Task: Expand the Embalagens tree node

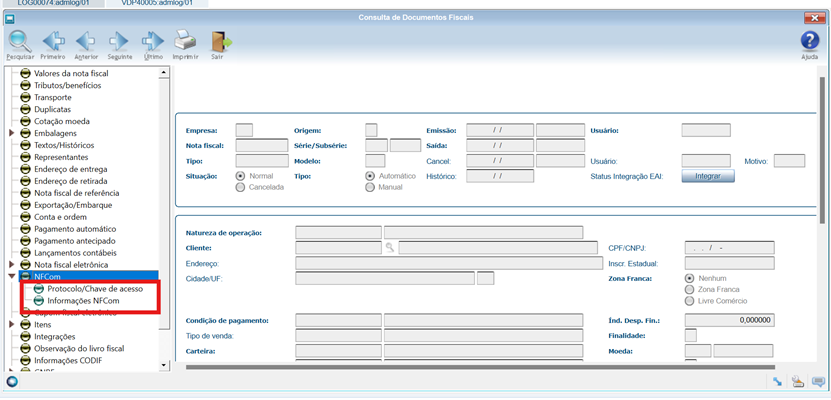Action: pyautogui.click(x=12, y=133)
